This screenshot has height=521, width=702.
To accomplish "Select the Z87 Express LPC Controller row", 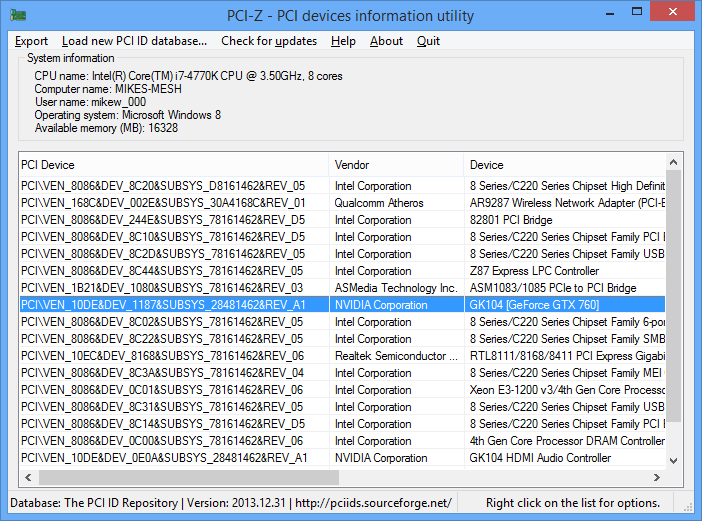I will point(342,271).
